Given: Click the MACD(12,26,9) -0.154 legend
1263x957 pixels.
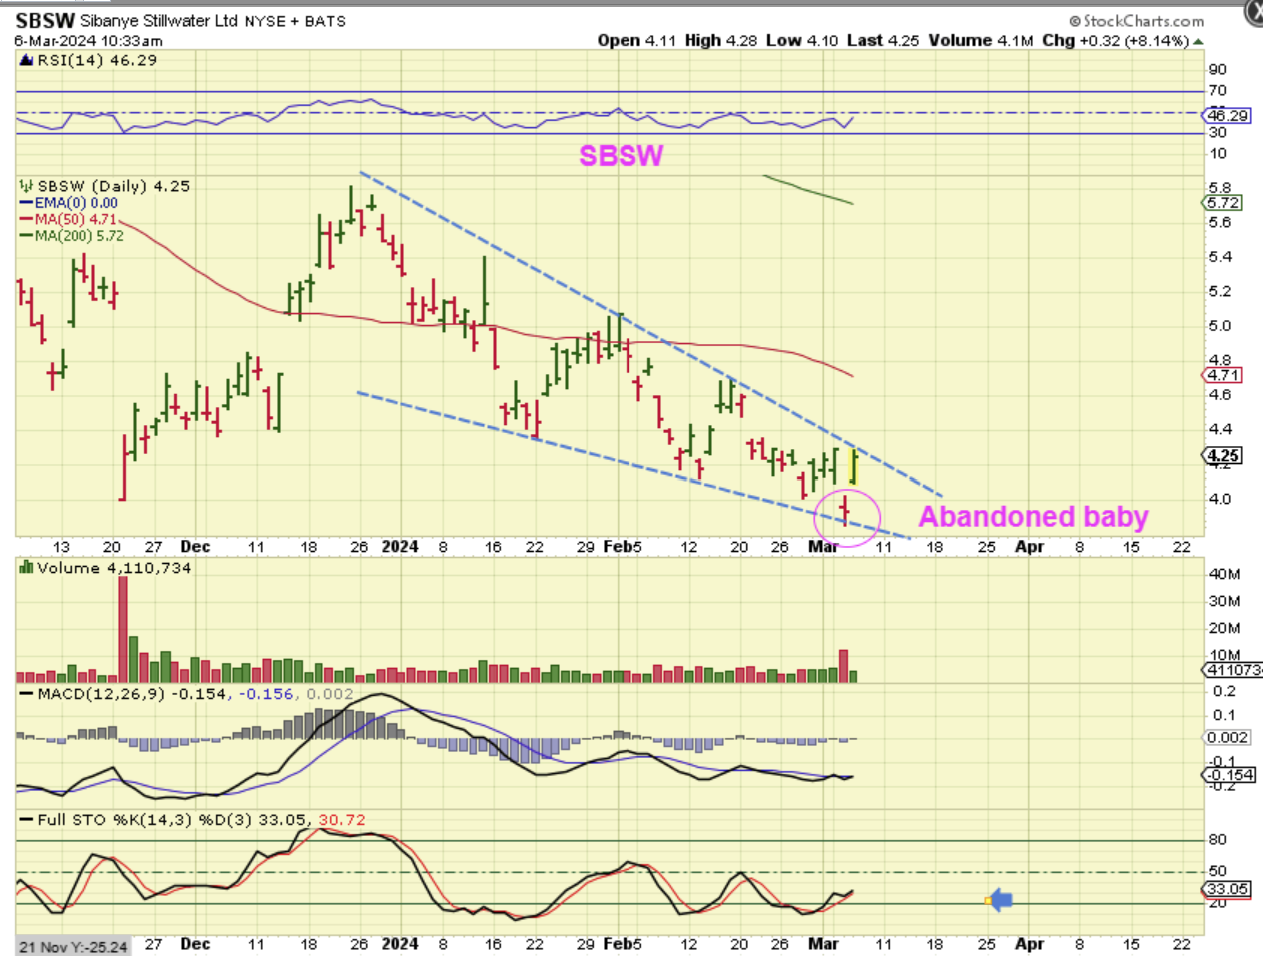Looking at the screenshot, I should (x=131, y=694).
